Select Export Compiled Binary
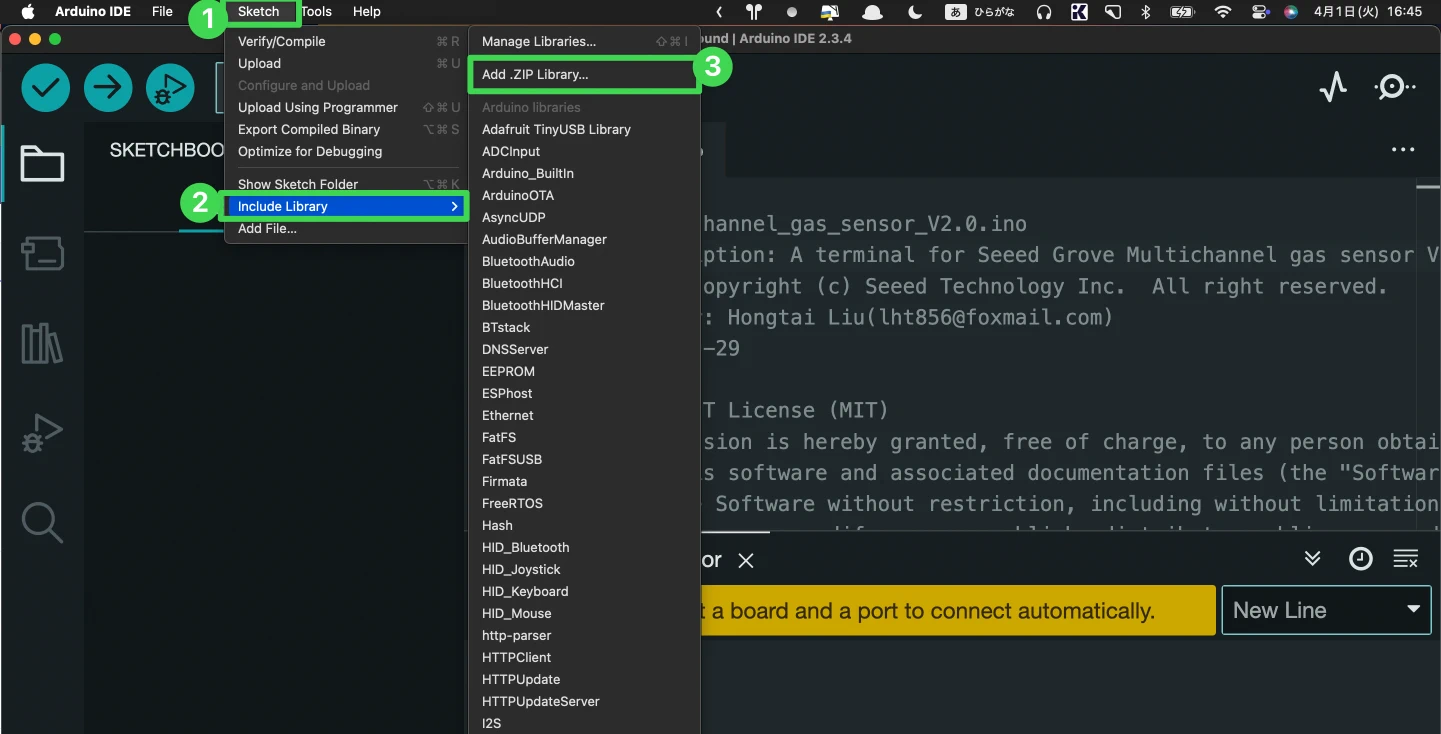The image size is (1441, 734). tap(348, 129)
